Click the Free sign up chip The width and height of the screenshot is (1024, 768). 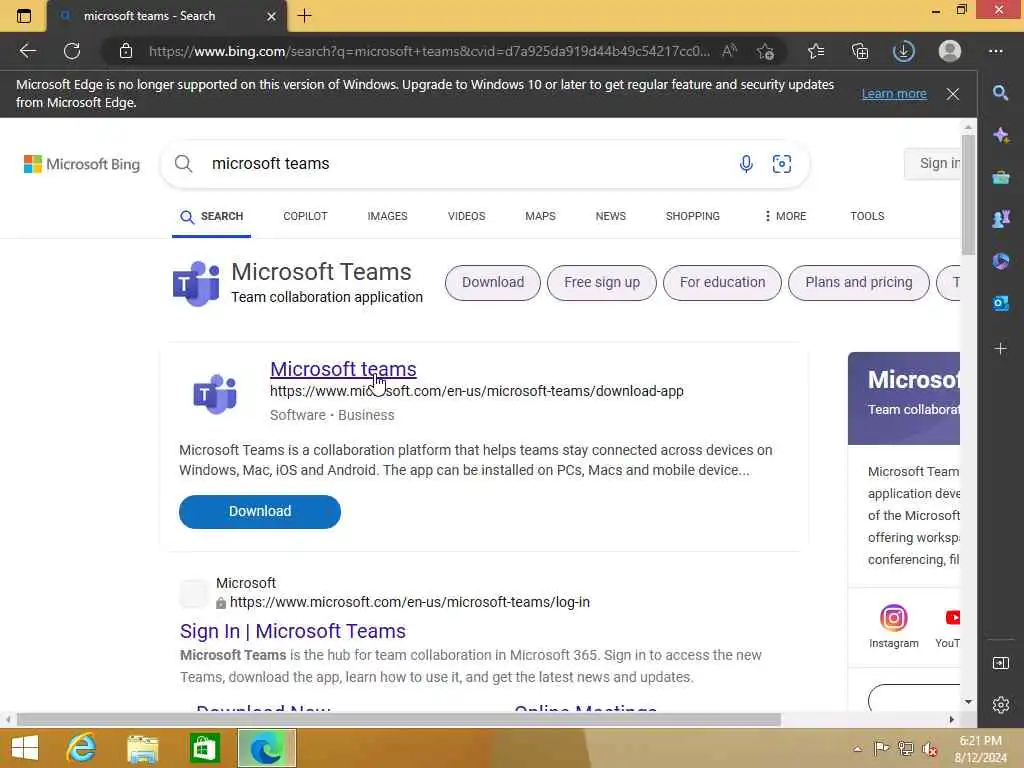[601, 283]
